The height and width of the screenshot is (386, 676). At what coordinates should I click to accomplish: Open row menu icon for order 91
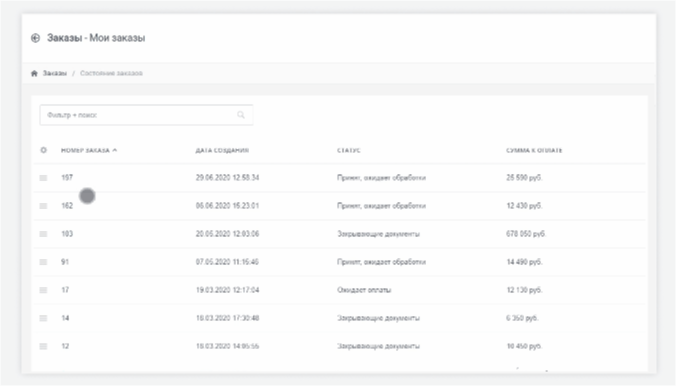pyautogui.click(x=44, y=262)
